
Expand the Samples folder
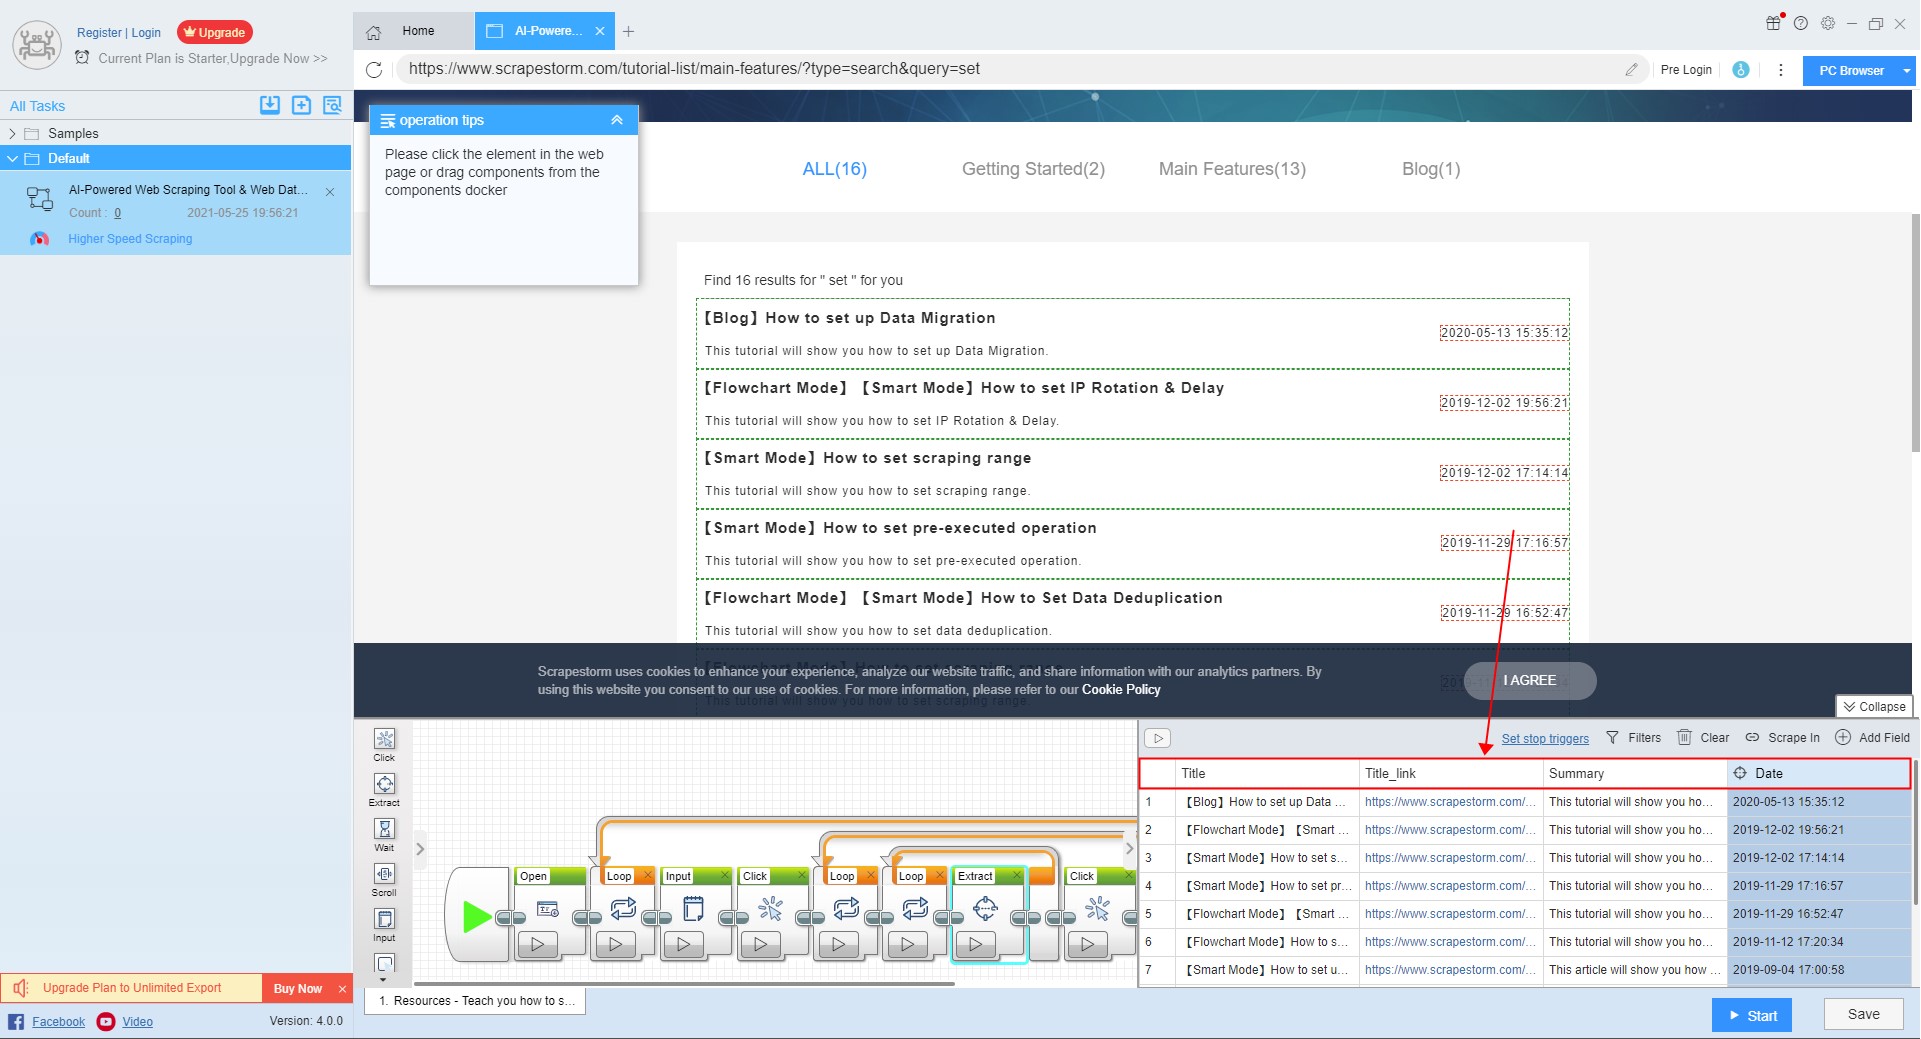[12, 133]
